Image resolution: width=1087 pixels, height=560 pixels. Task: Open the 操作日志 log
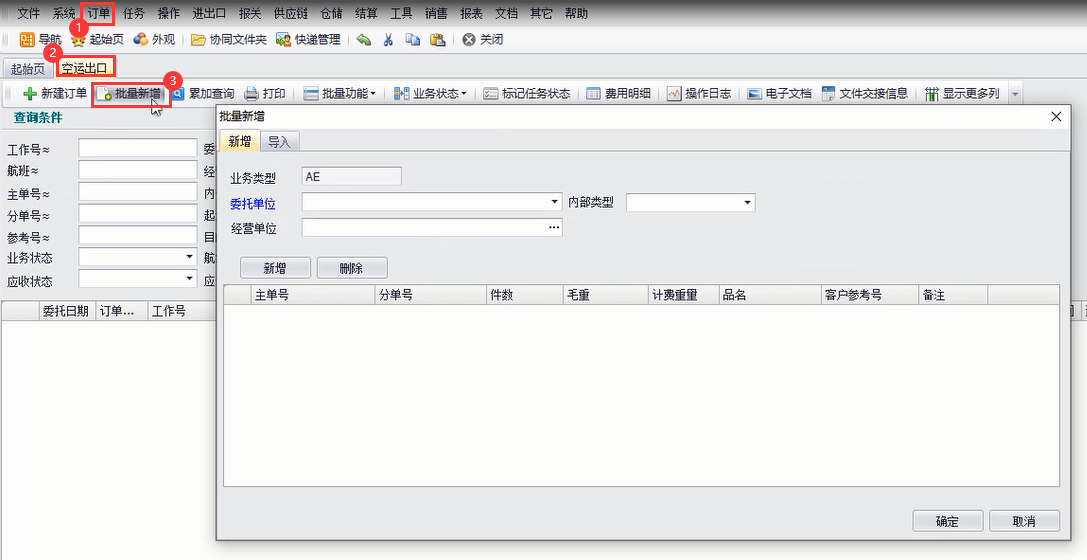(x=674, y=94)
